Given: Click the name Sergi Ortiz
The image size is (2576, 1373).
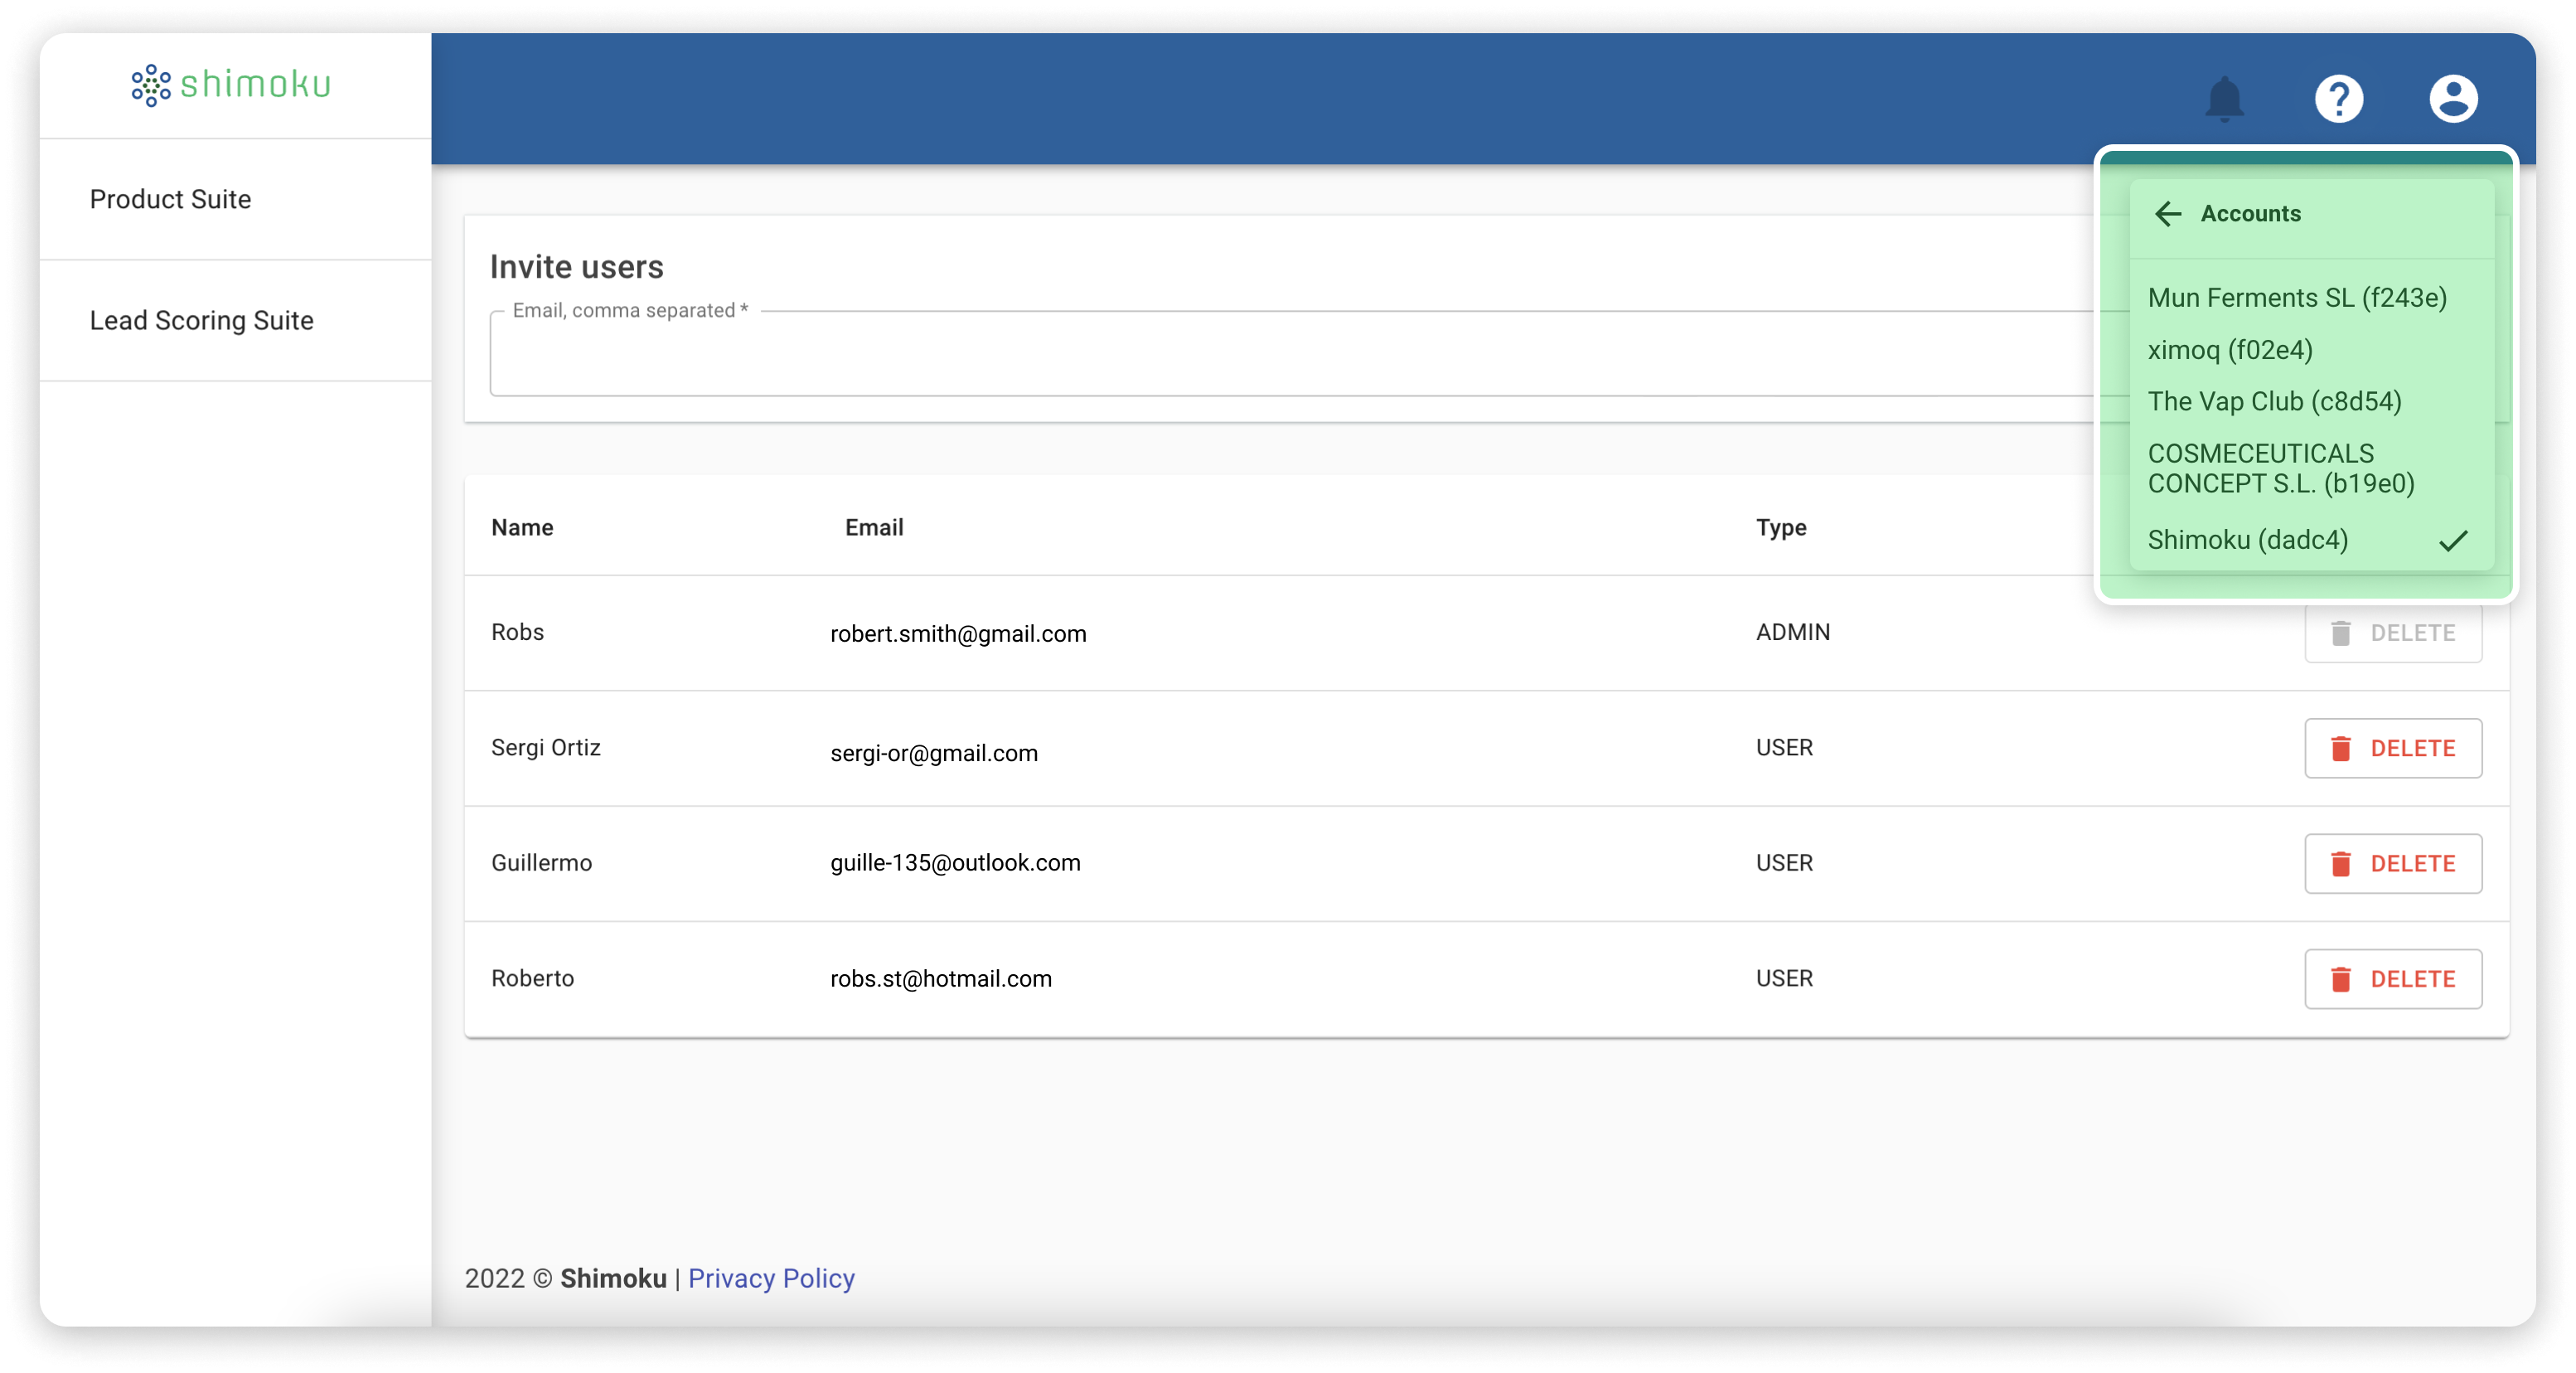Looking at the screenshot, I should tap(546, 747).
